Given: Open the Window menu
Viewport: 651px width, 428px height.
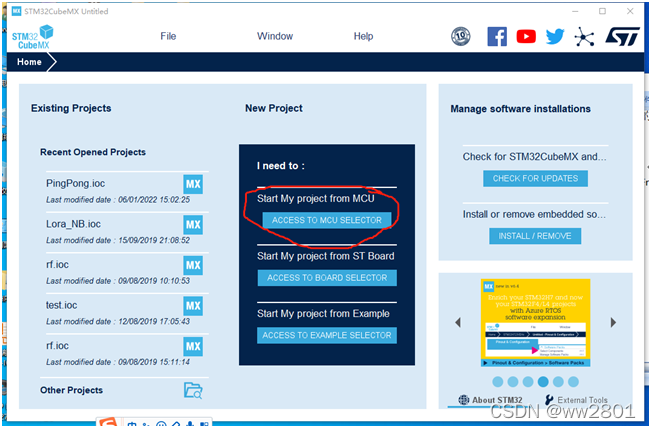Looking at the screenshot, I should tap(275, 36).
